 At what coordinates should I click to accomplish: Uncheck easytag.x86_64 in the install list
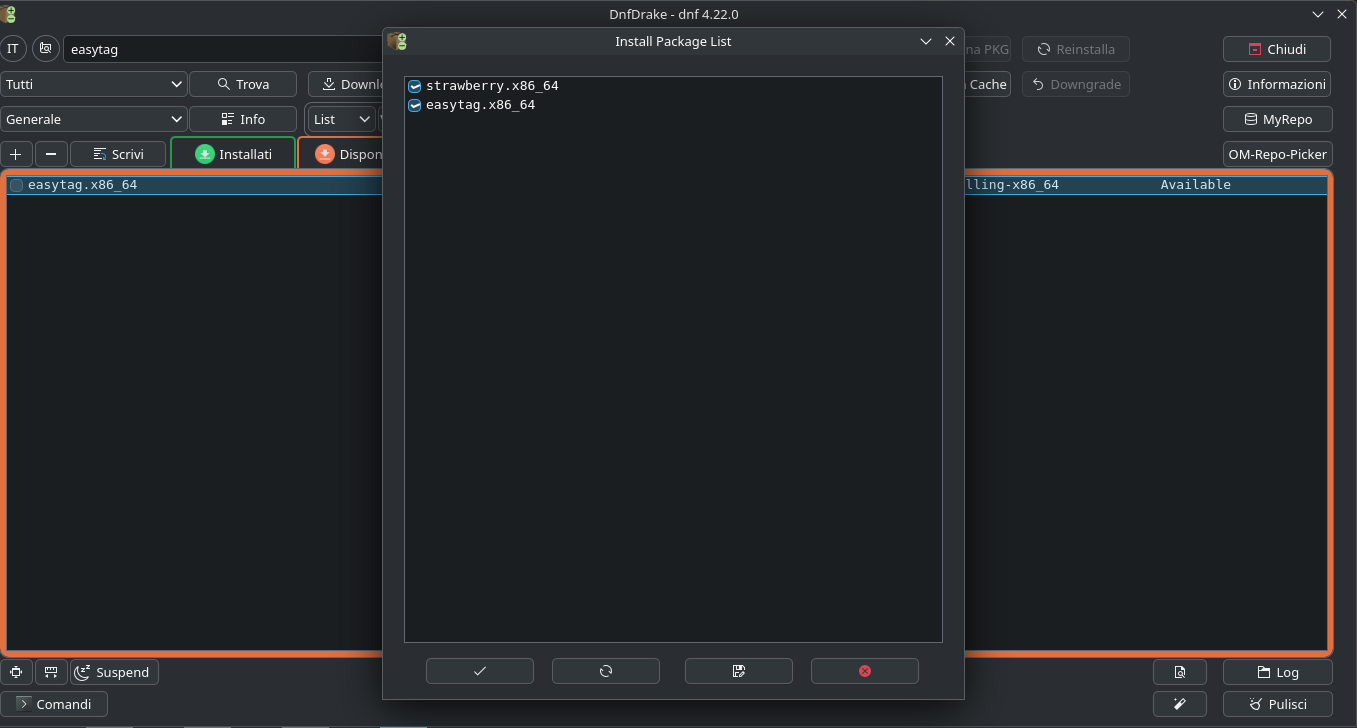tap(415, 105)
